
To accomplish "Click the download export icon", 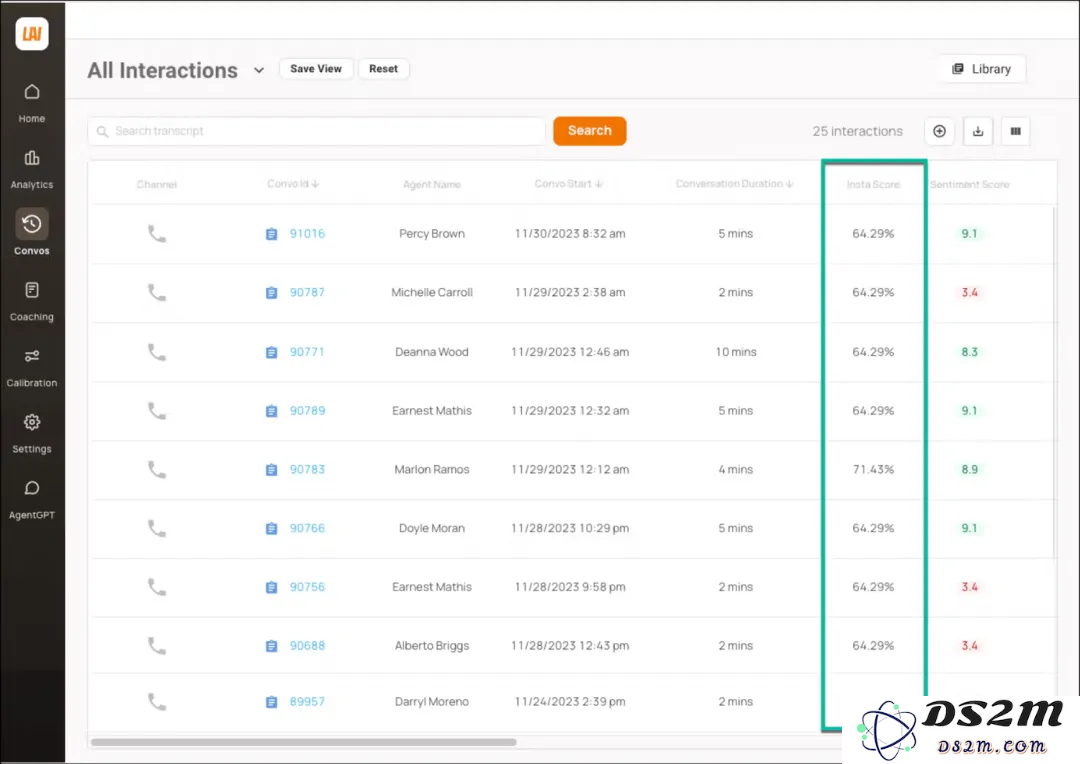I will pos(978,131).
